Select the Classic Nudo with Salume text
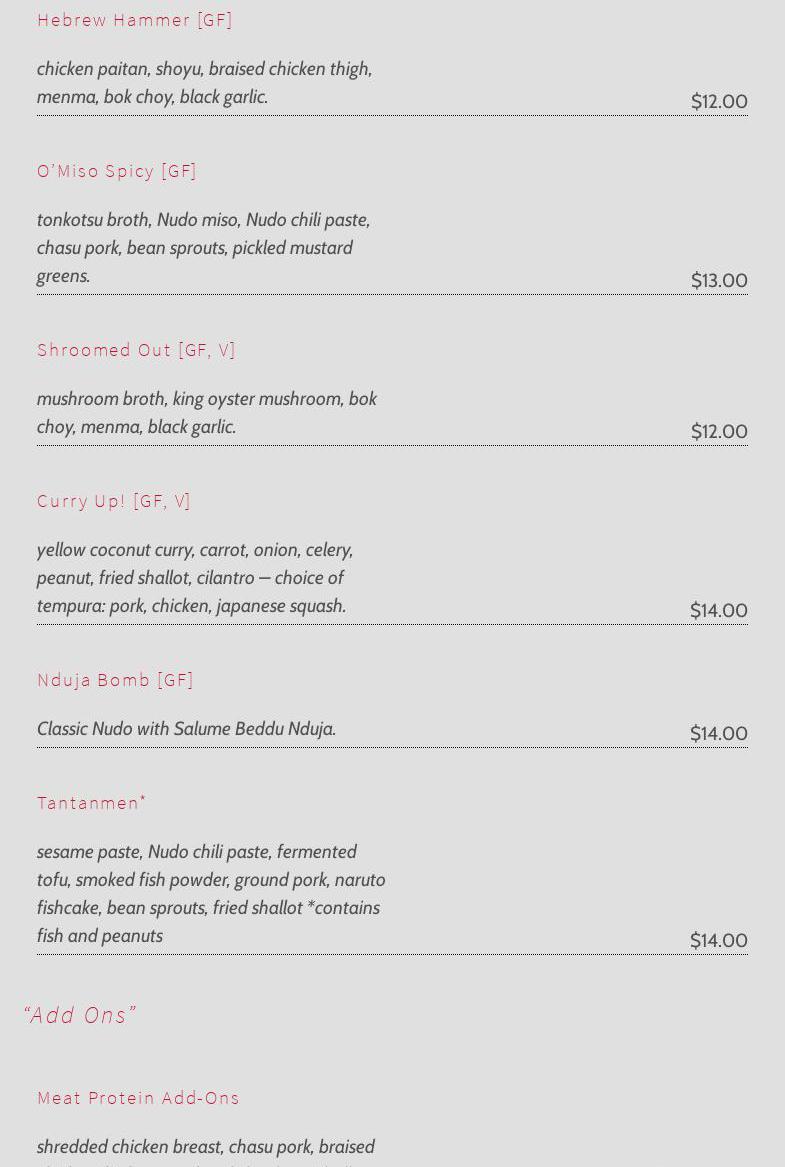The width and height of the screenshot is (785, 1167). coord(186,729)
